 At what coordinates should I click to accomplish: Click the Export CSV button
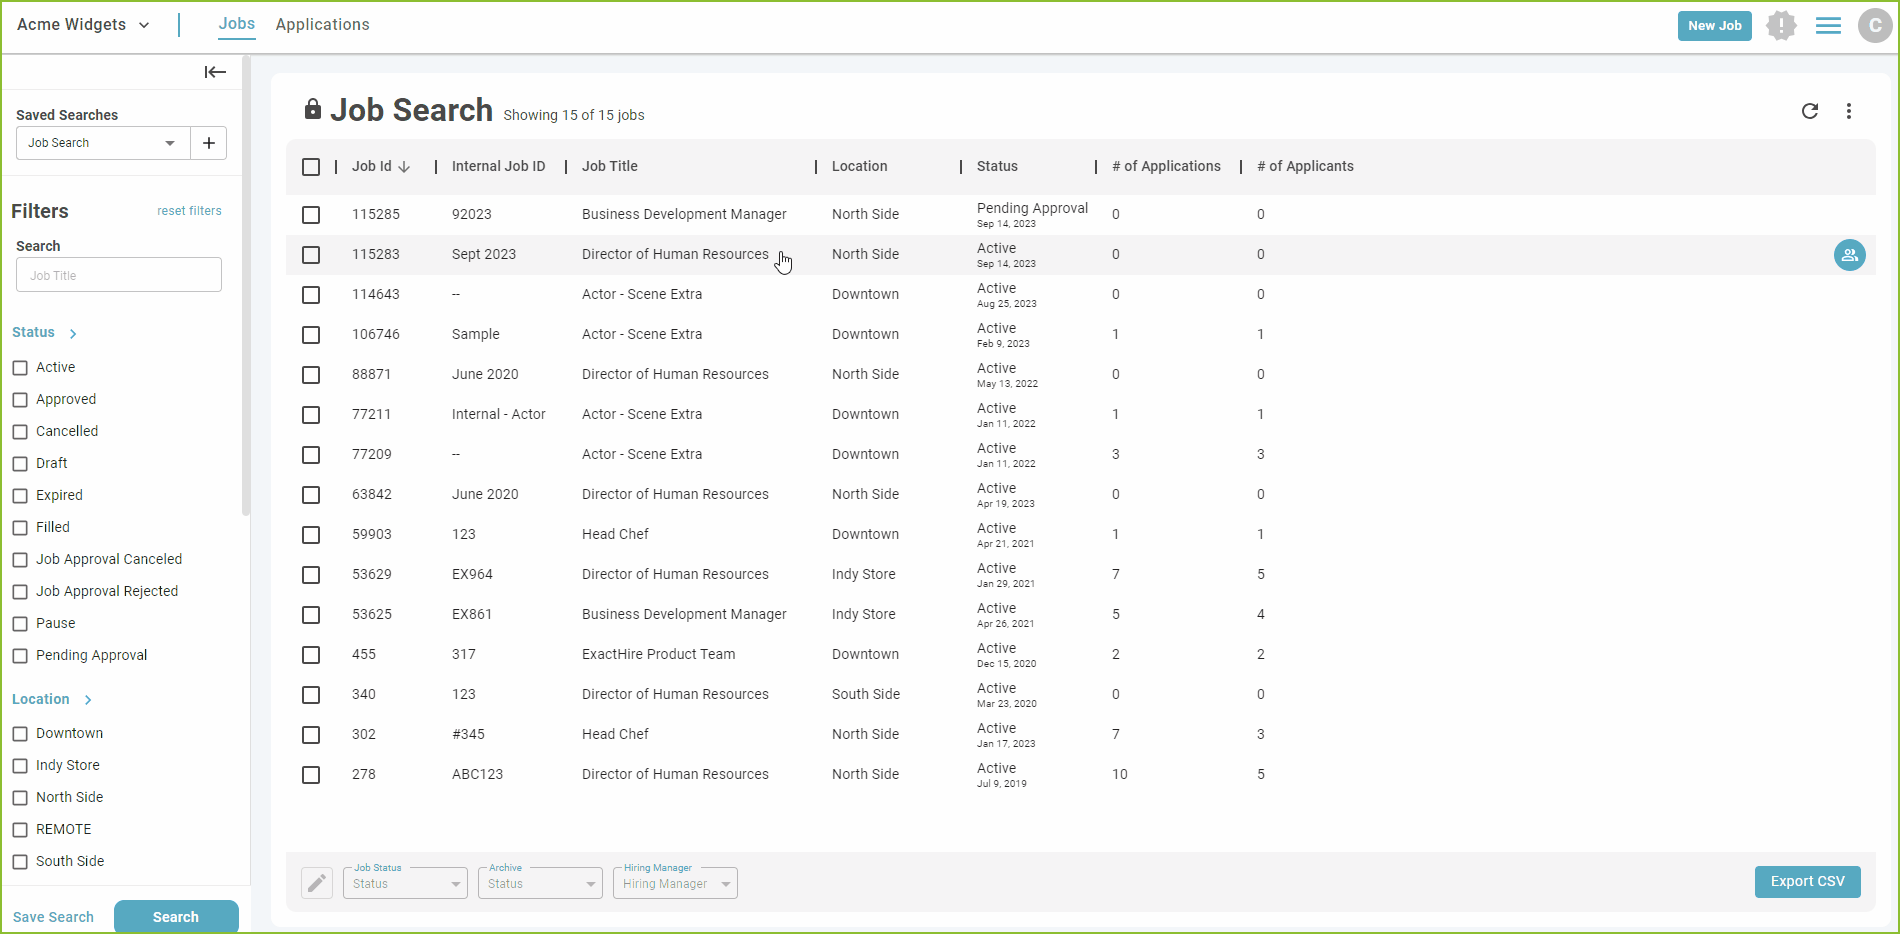(x=1807, y=882)
